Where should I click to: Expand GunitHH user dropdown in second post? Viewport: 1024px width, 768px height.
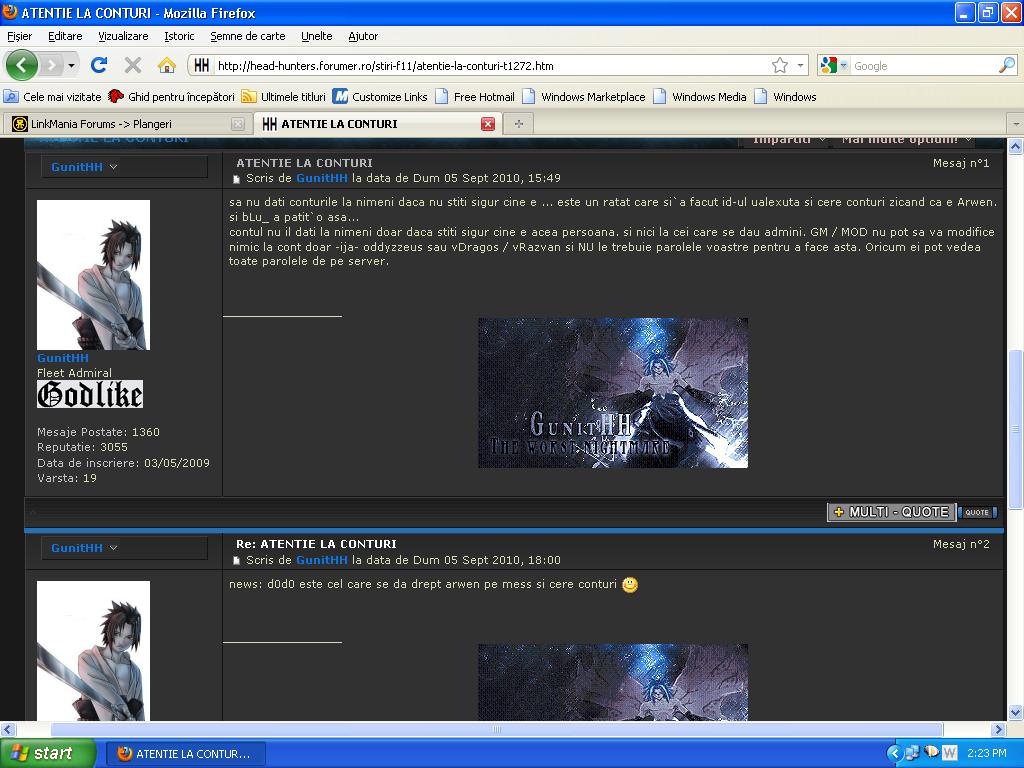114,548
